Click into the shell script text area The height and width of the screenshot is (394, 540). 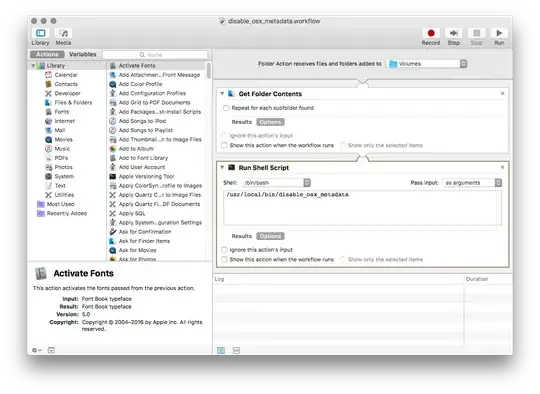pyautogui.click(x=362, y=208)
